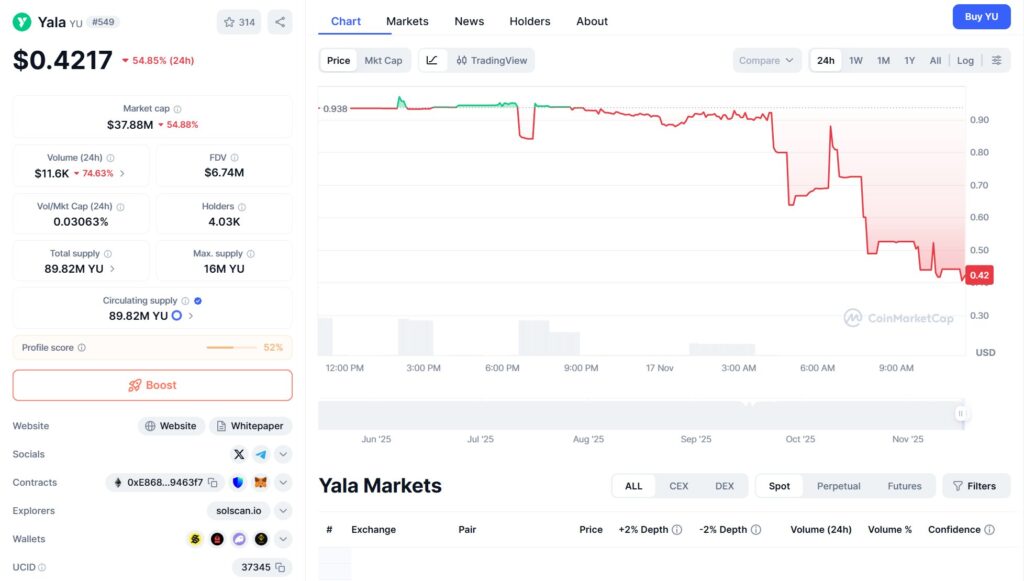The width and height of the screenshot is (1024, 581).
Task: Switch markets to Perpetual type
Action: (x=838, y=486)
